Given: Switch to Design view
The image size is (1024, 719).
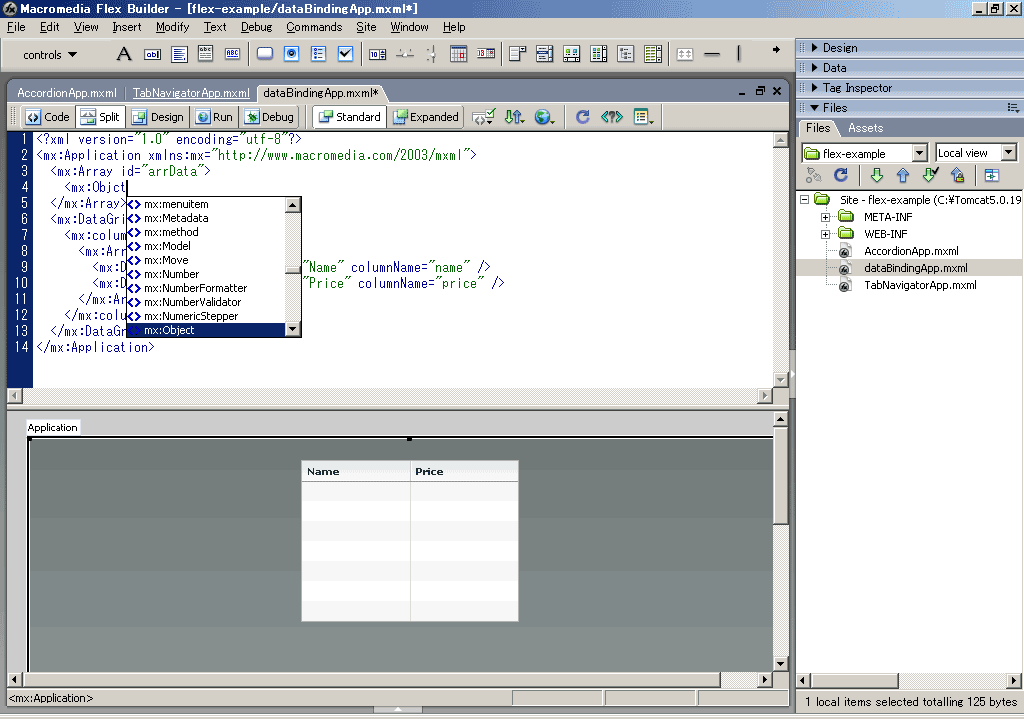Looking at the screenshot, I should pyautogui.click(x=157, y=117).
